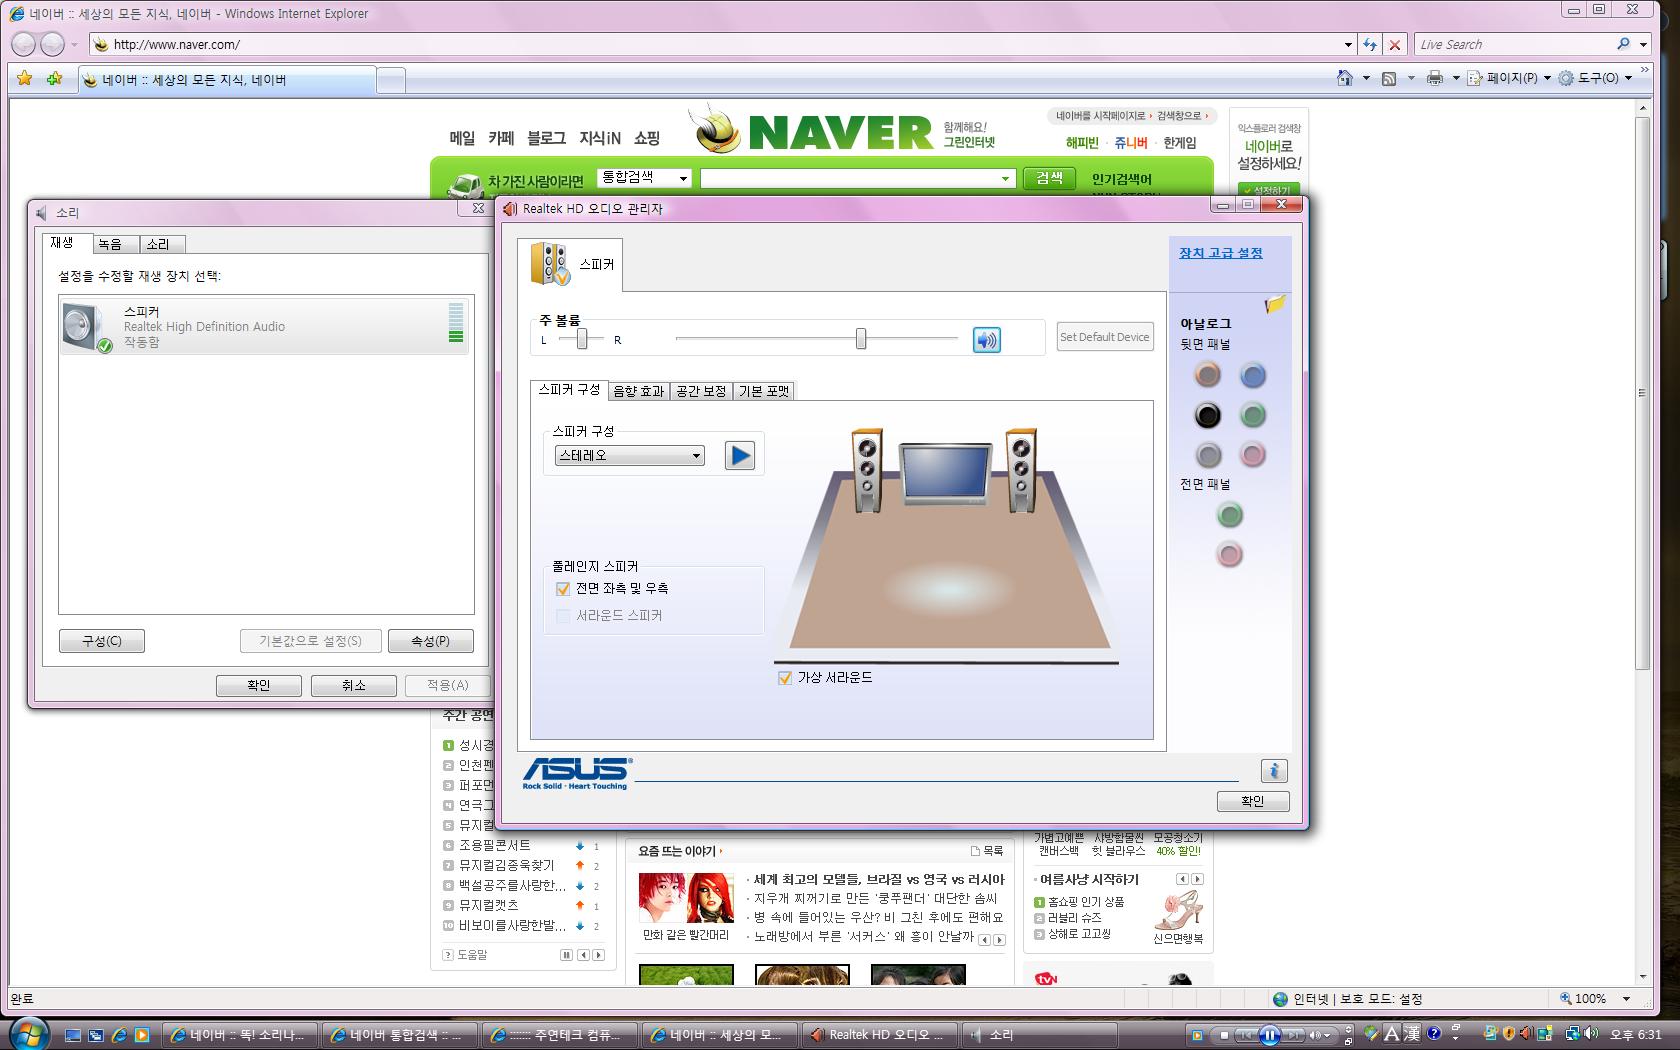Click the left speaker in room diagram
Viewport: 1680px width, 1050px height.
pyautogui.click(x=866, y=471)
